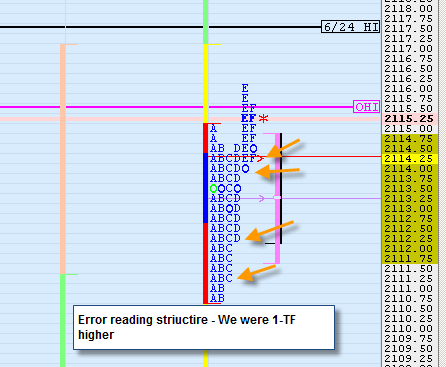Click price 2117.50 on the scale
446x367 pixels.
(409, 29)
